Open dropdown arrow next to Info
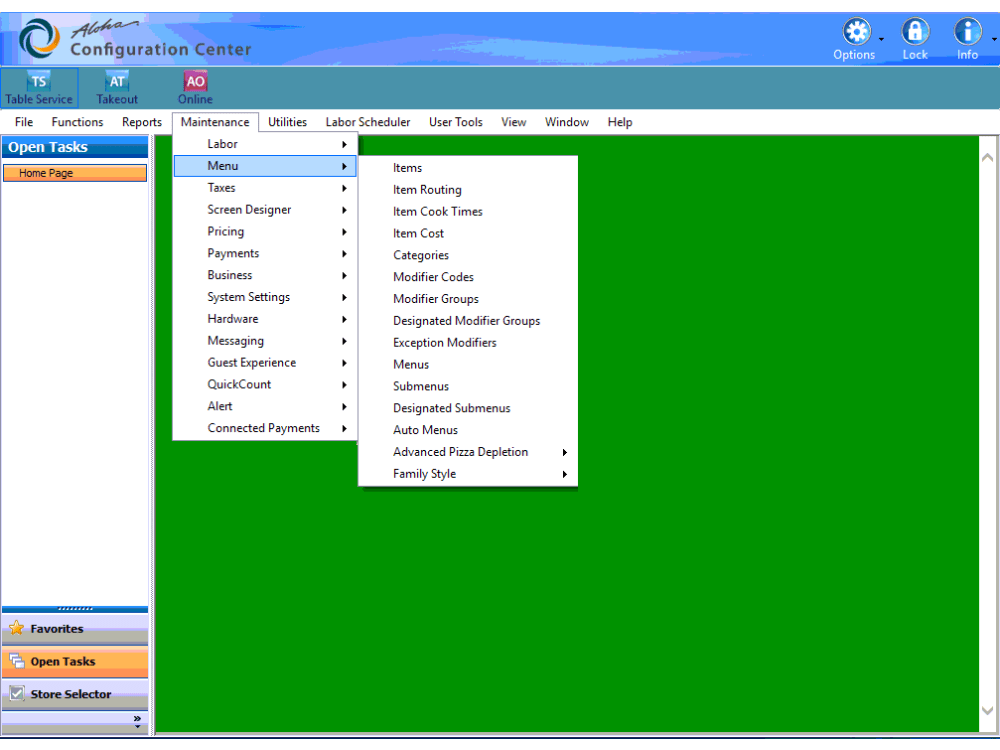The height and width of the screenshot is (750, 1000). (x=994, y=40)
